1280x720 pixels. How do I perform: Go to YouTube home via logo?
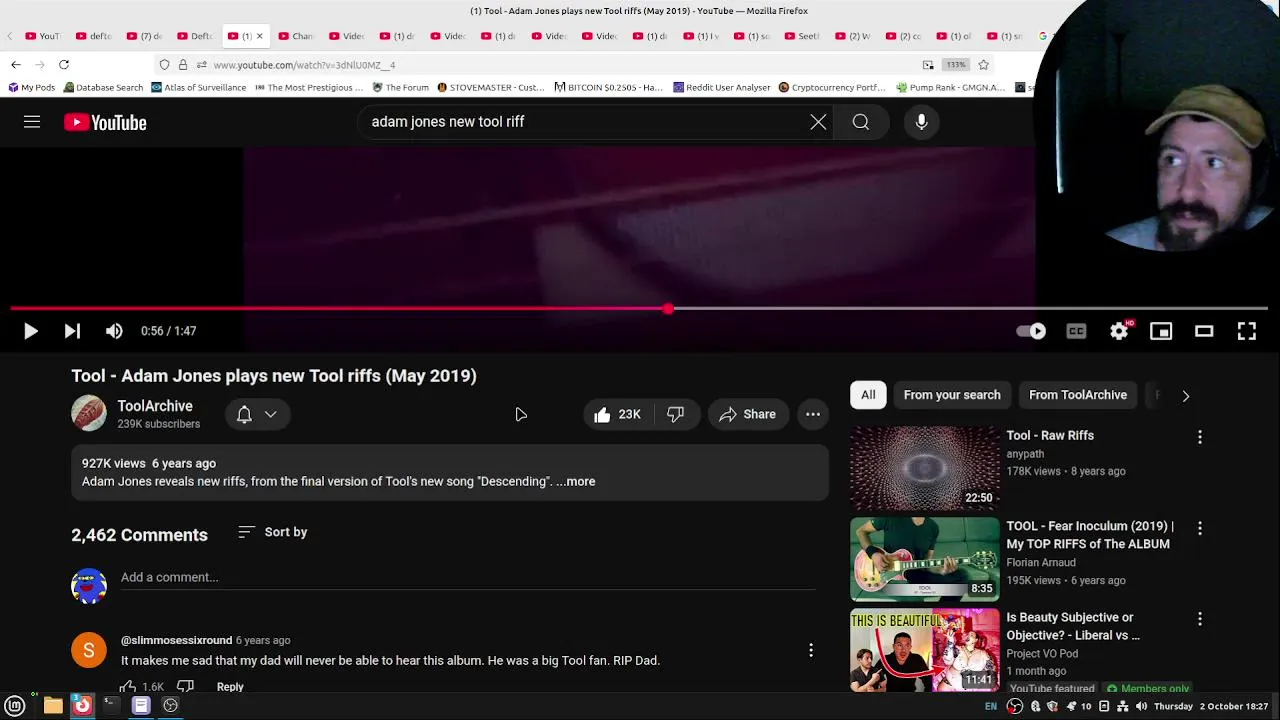coord(105,122)
